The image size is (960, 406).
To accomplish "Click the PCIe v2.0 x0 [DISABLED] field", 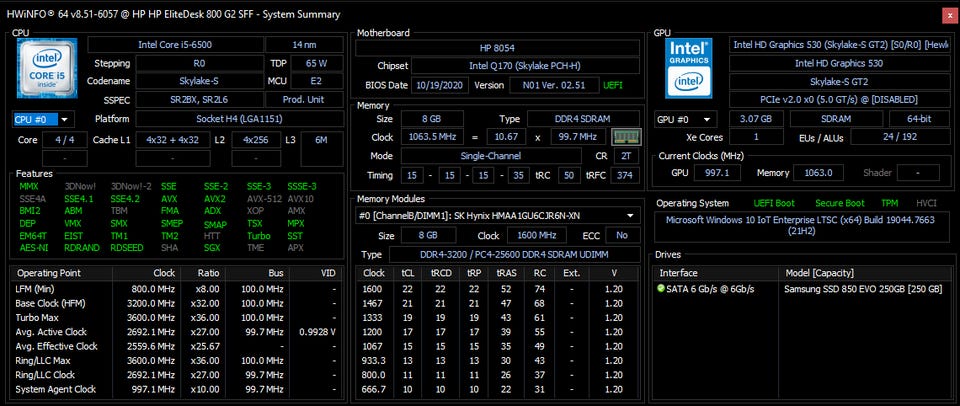I will point(838,99).
